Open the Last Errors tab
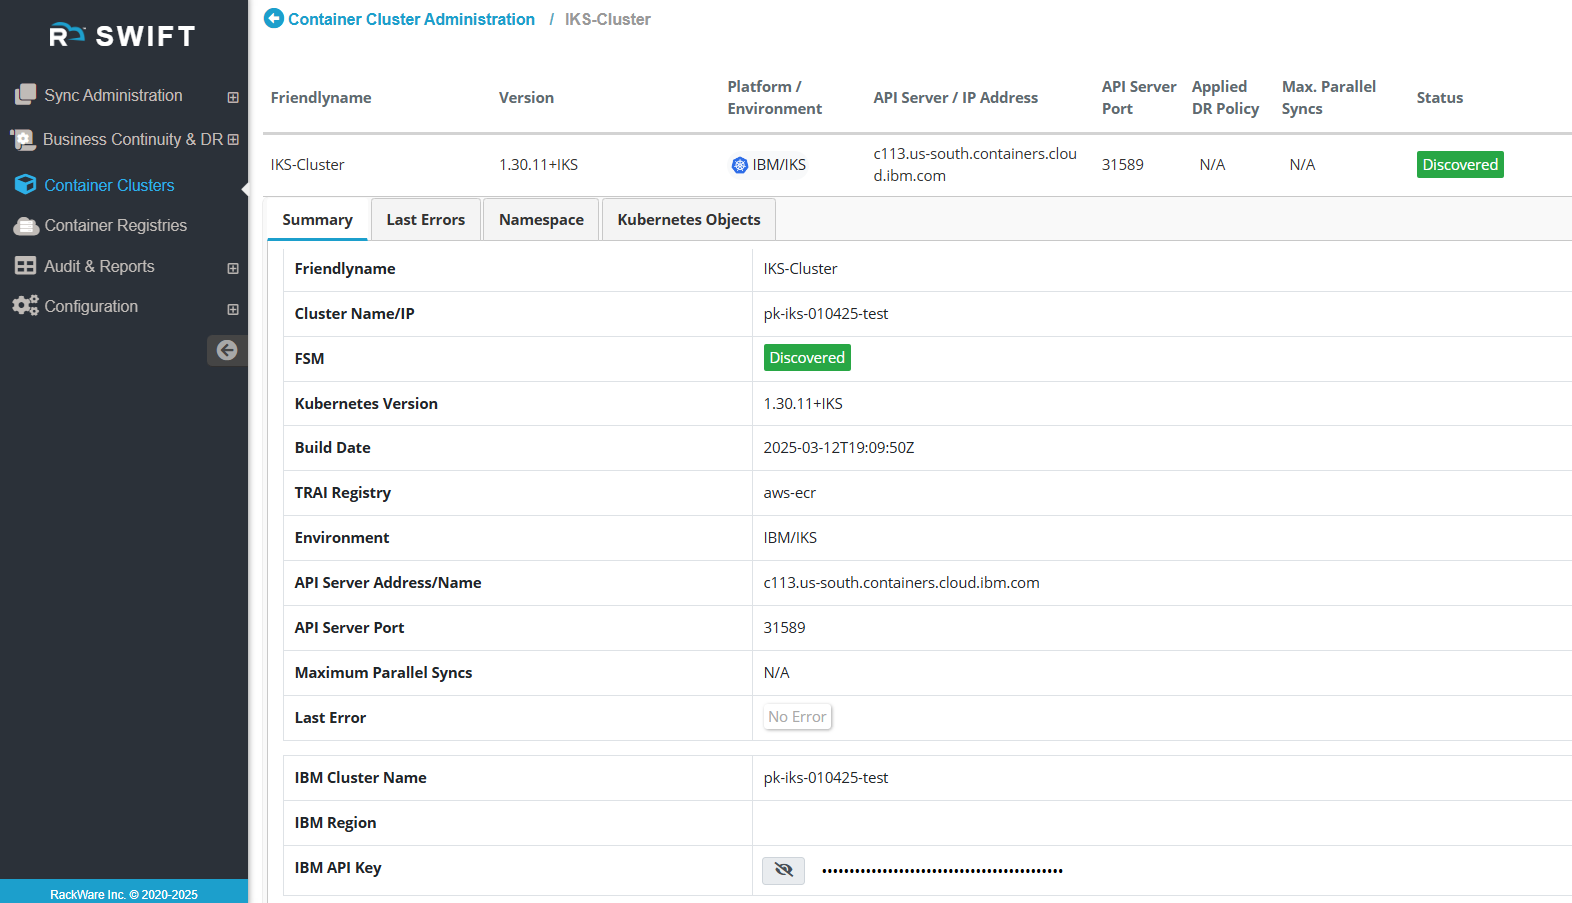Image resolution: width=1572 pixels, height=903 pixels. 426,219
